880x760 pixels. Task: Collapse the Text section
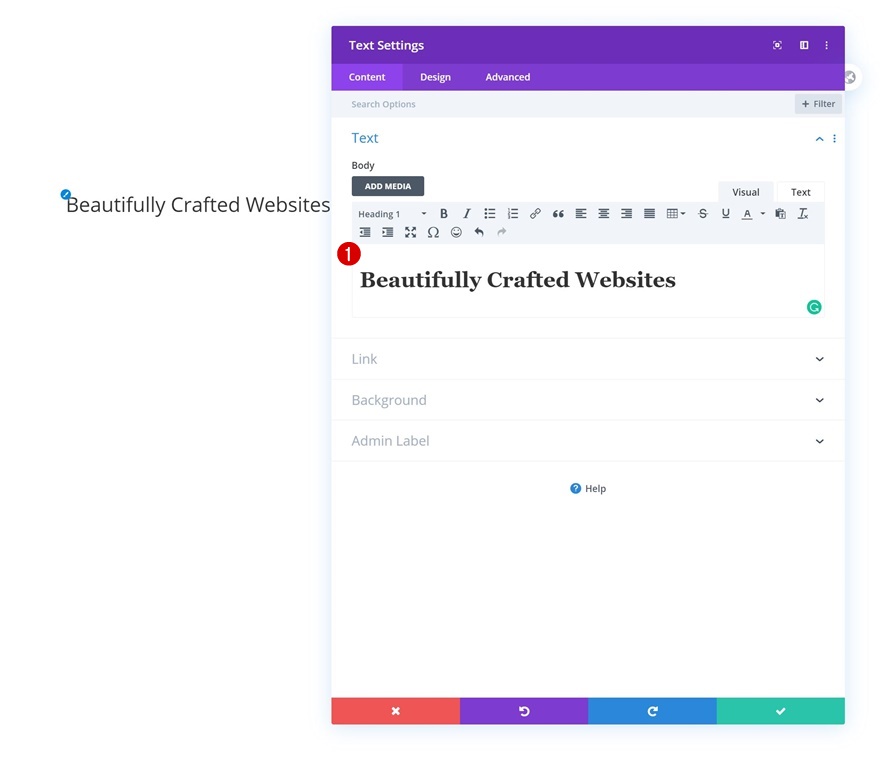[x=819, y=139]
